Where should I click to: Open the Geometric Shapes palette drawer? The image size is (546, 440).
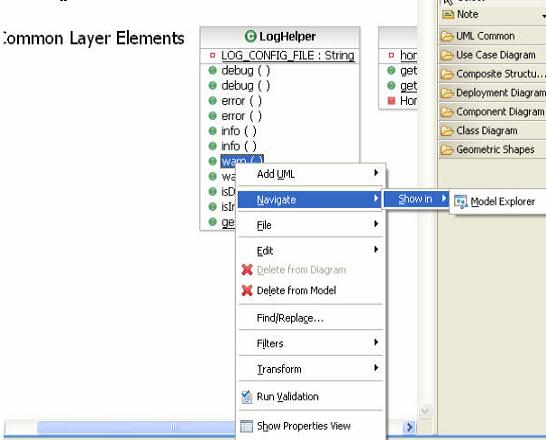[492, 150]
